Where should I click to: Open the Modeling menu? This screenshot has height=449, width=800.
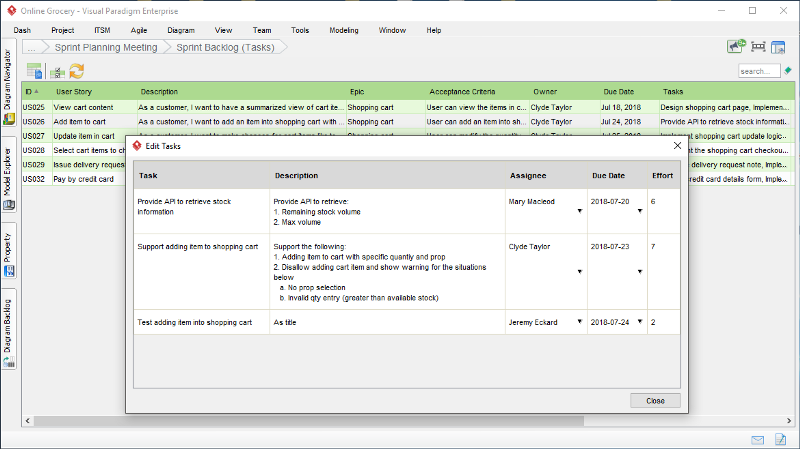[344, 30]
